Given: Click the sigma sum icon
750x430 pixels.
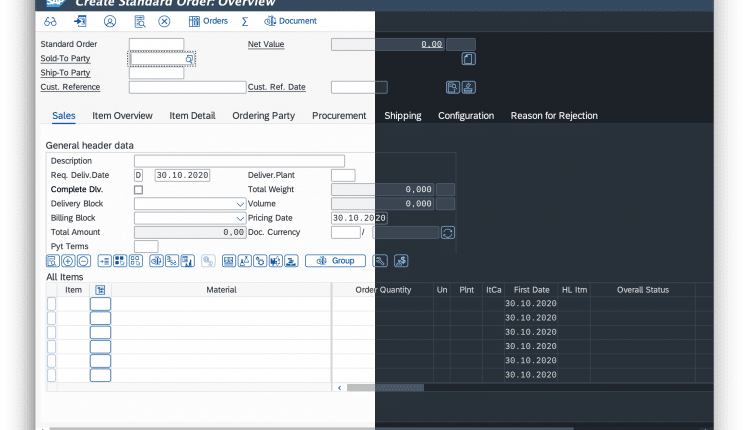Looking at the screenshot, I should coord(245,22).
